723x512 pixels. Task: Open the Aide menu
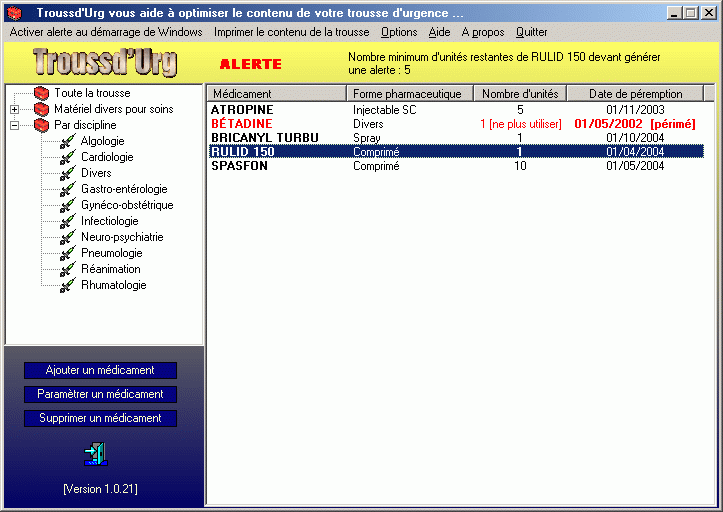[439, 32]
